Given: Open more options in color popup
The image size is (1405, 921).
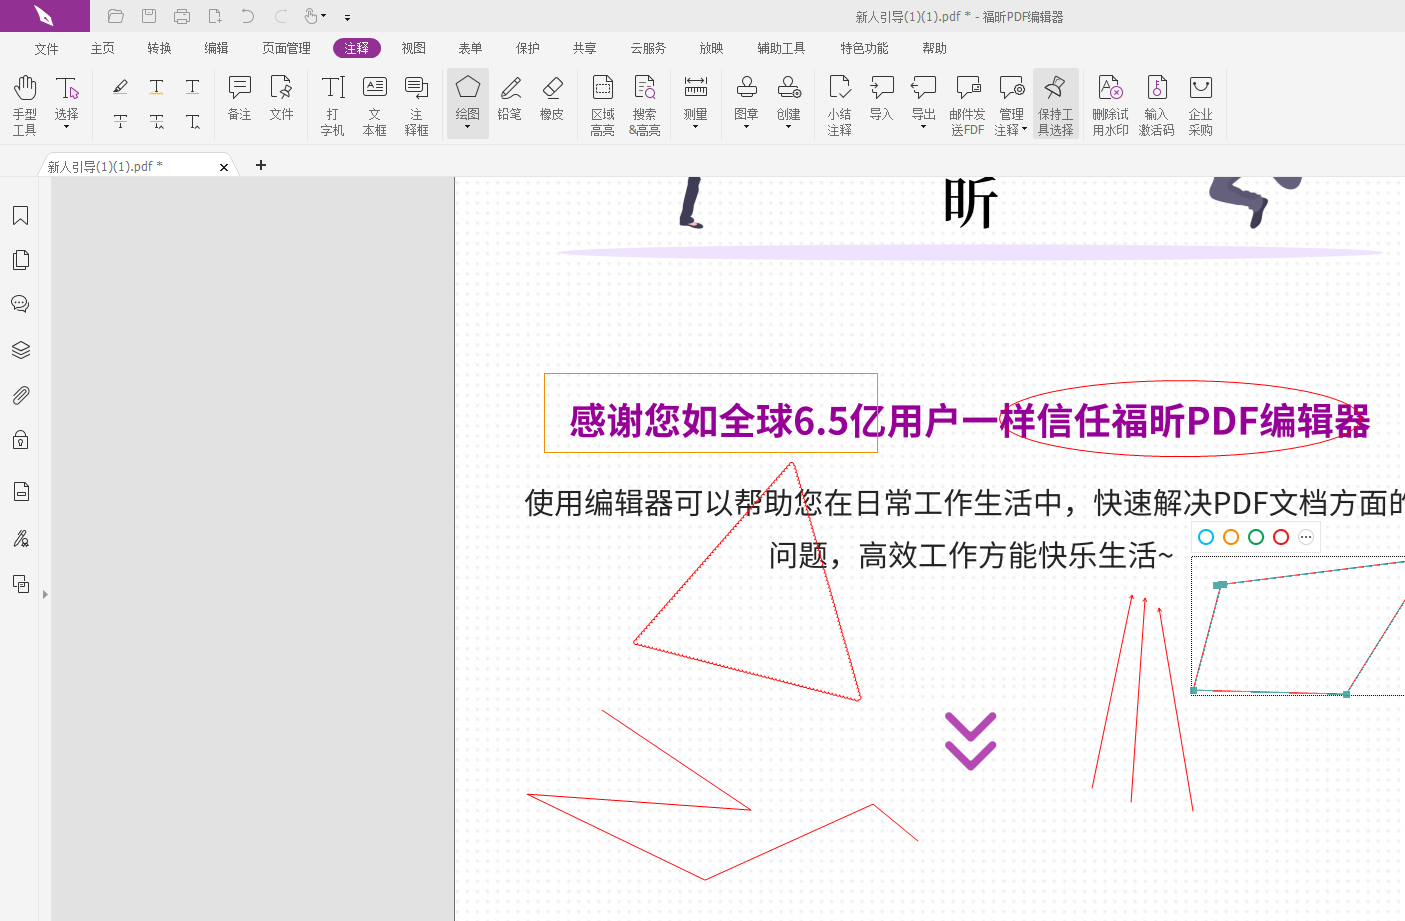Looking at the screenshot, I should (1306, 537).
